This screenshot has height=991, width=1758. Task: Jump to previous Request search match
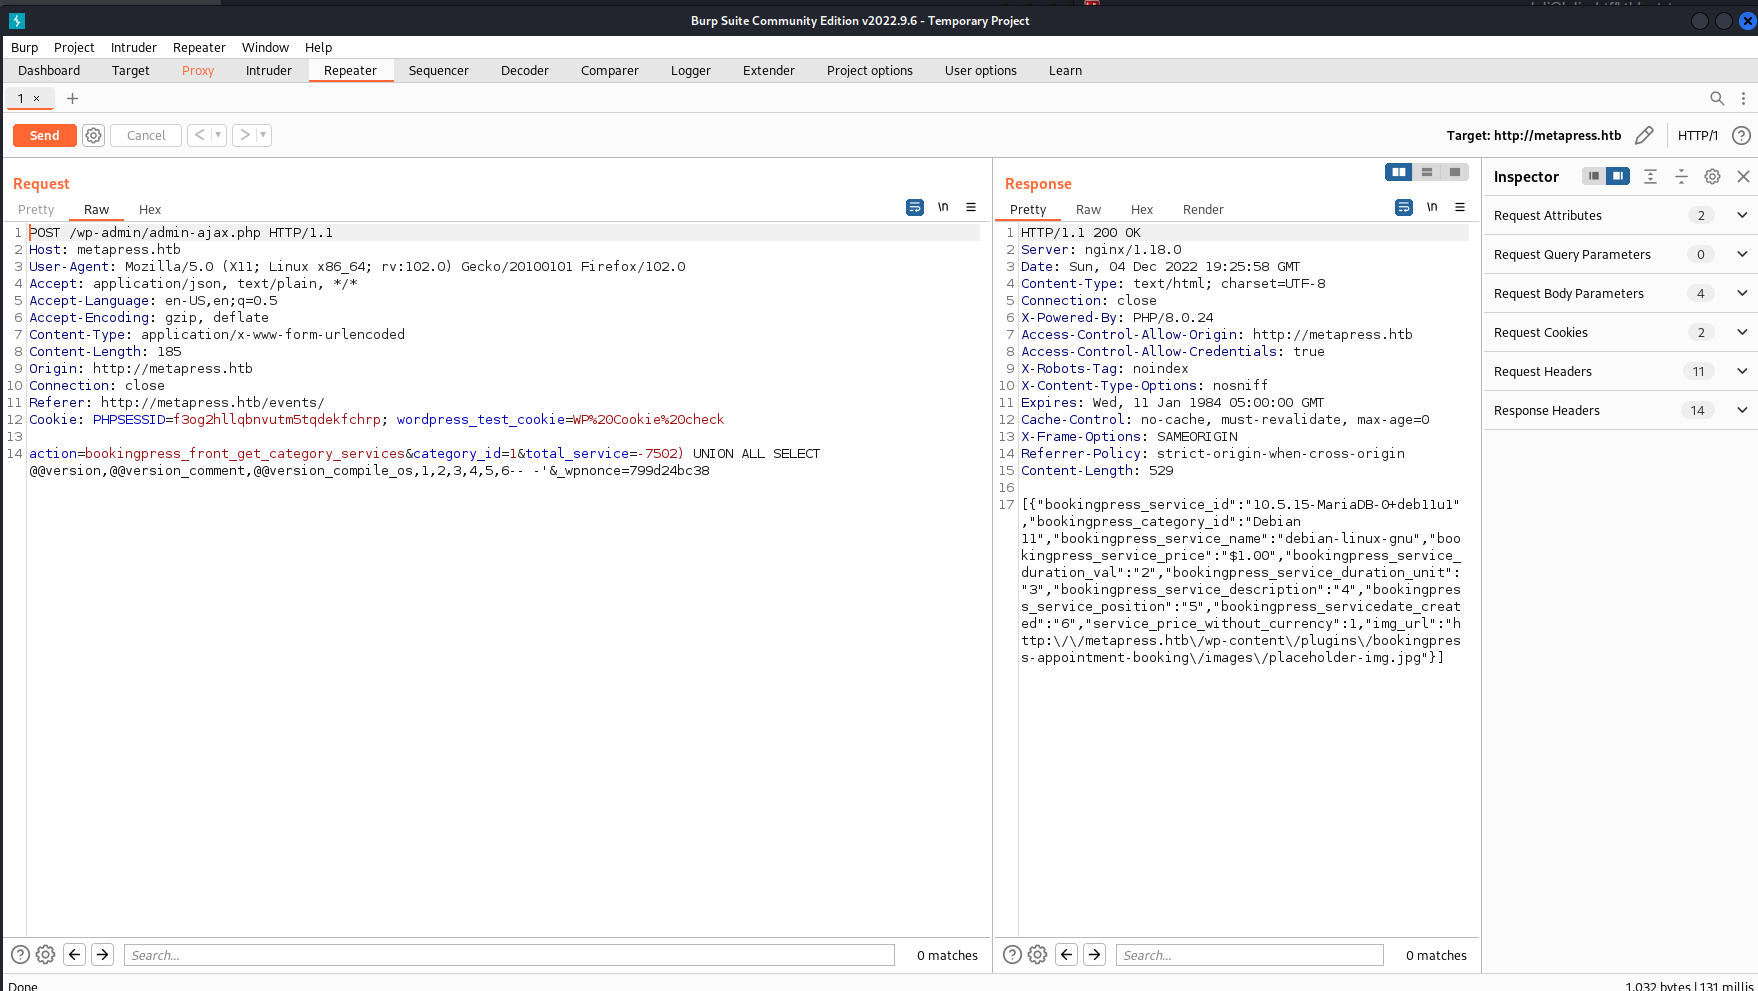coord(74,955)
